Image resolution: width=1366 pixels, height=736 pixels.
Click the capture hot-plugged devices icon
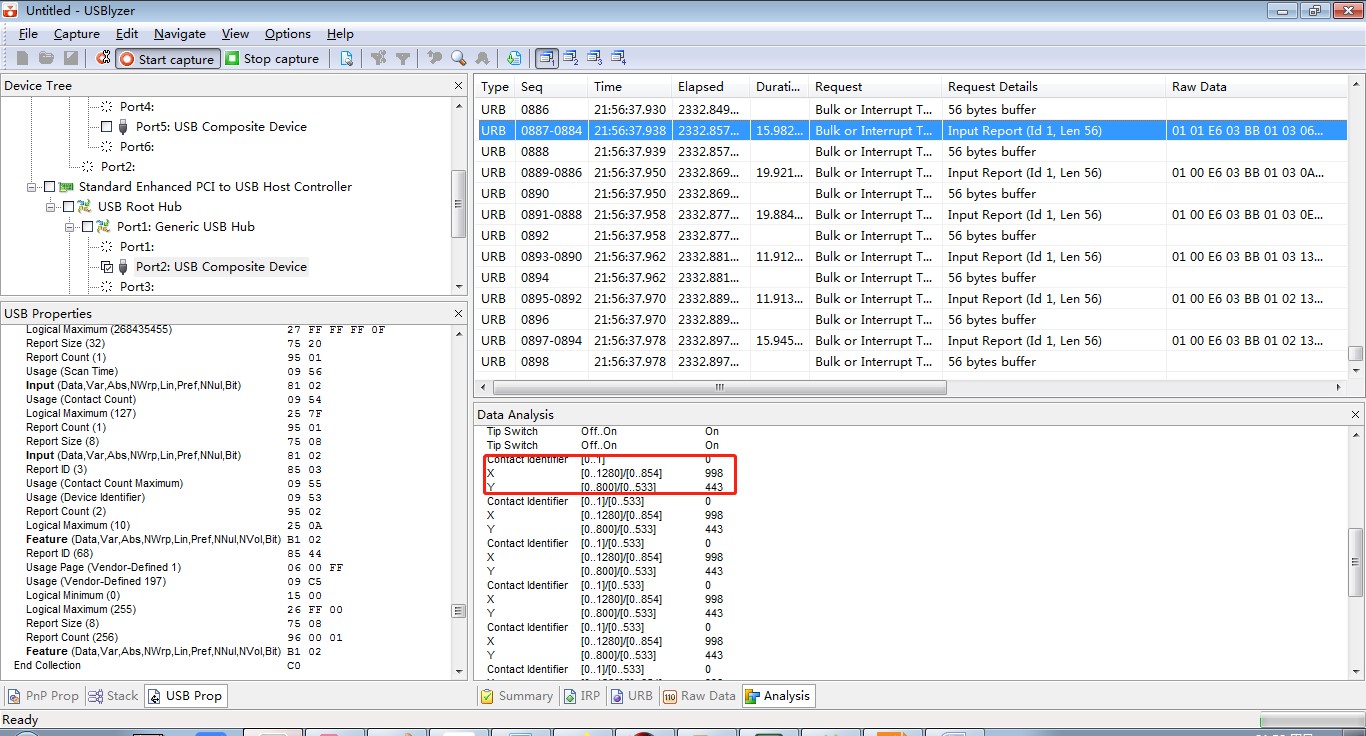point(103,58)
